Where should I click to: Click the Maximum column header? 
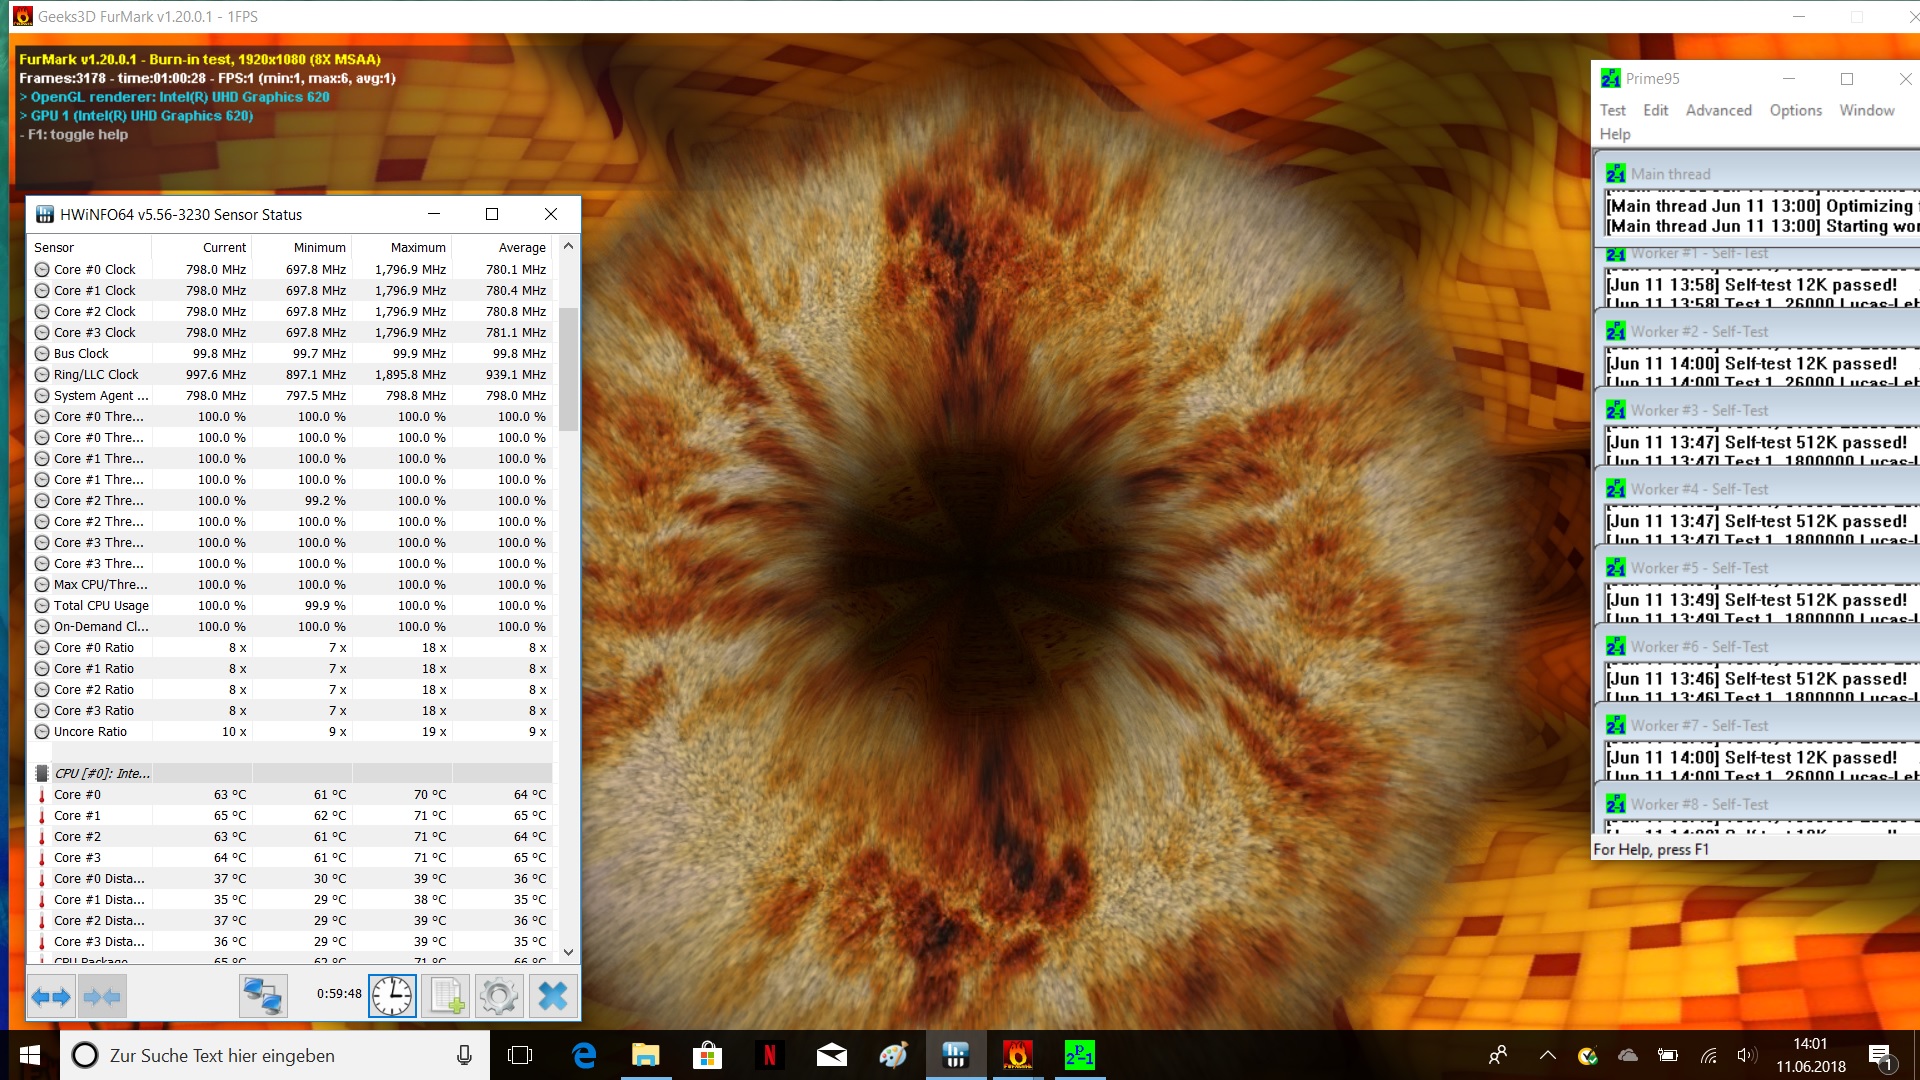click(x=417, y=247)
